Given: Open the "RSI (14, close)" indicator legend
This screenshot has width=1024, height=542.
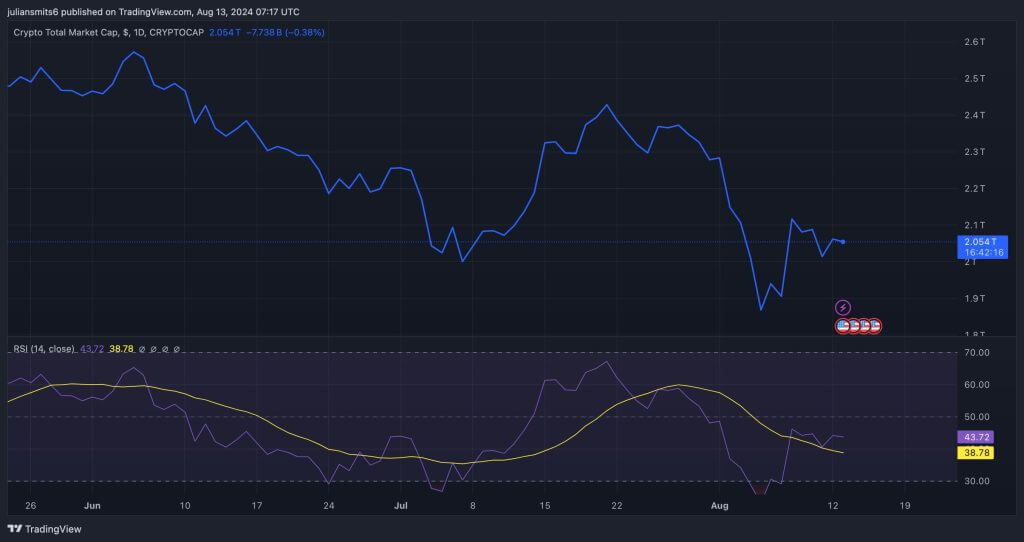Looking at the screenshot, I should [x=44, y=349].
